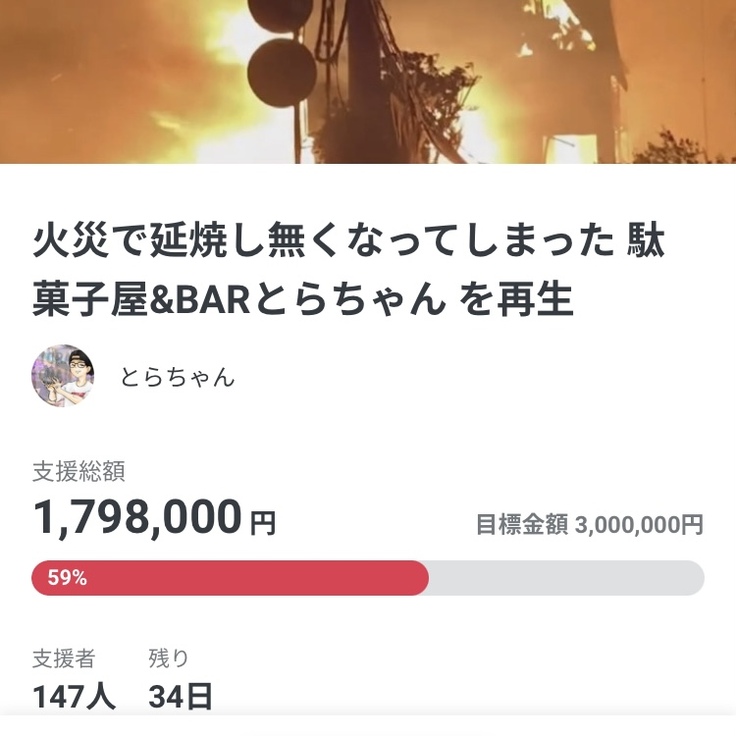736x736 pixels.
Task: Click the grey unfilled progress bar portion
Action: point(566,578)
